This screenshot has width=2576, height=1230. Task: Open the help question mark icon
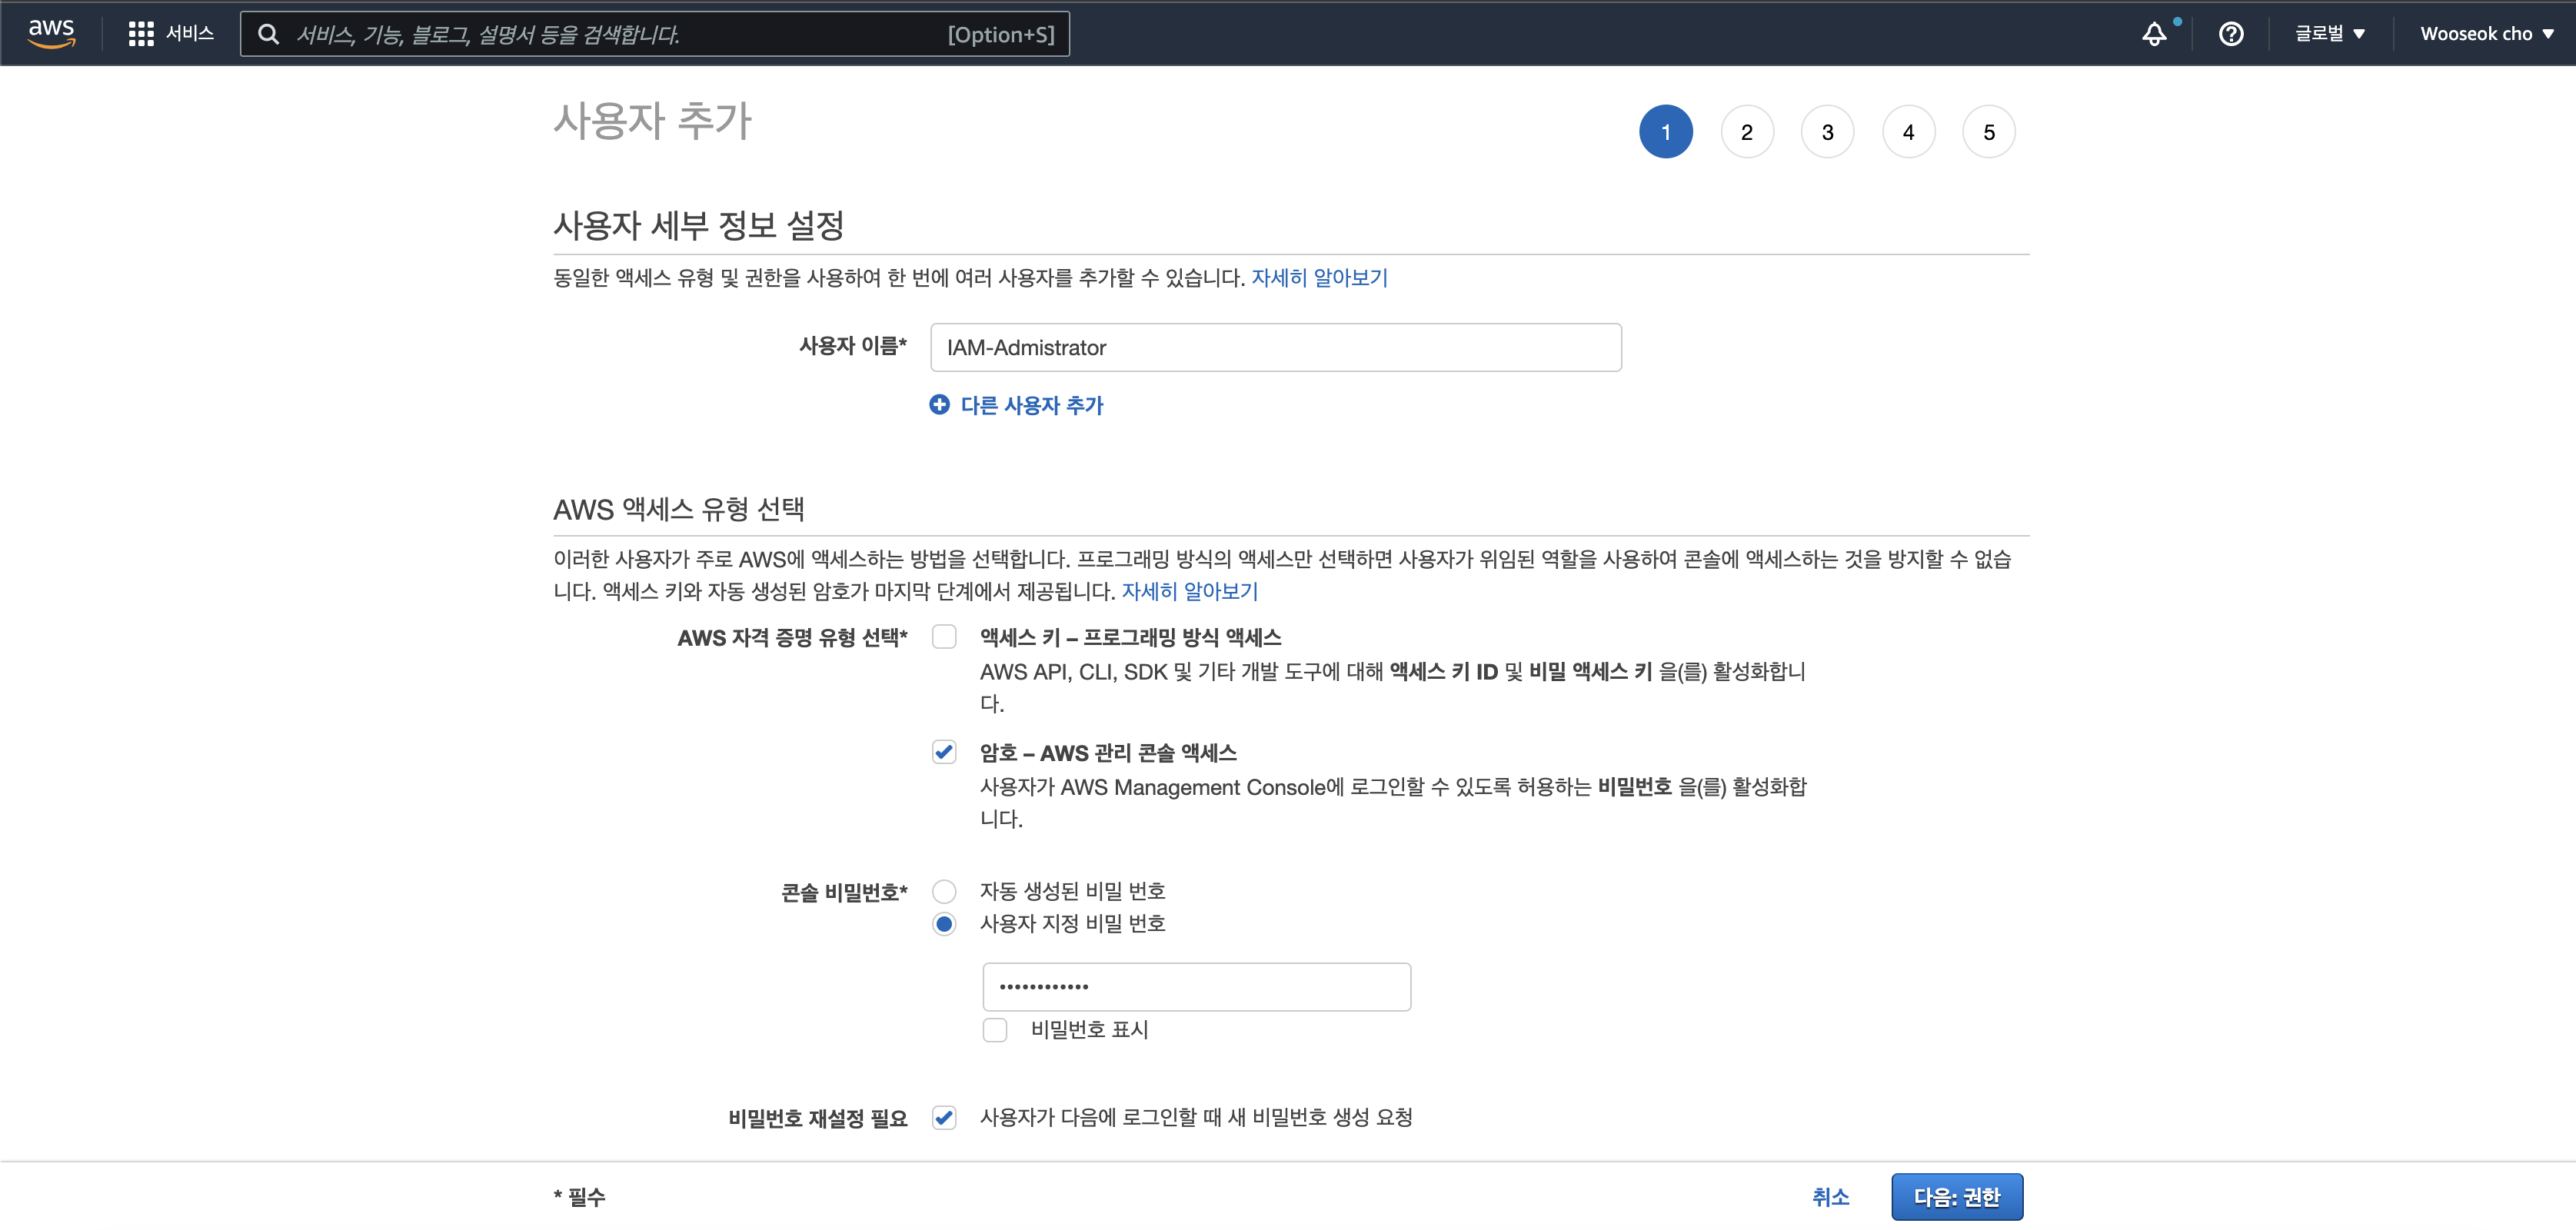pyautogui.click(x=2230, y=34)
